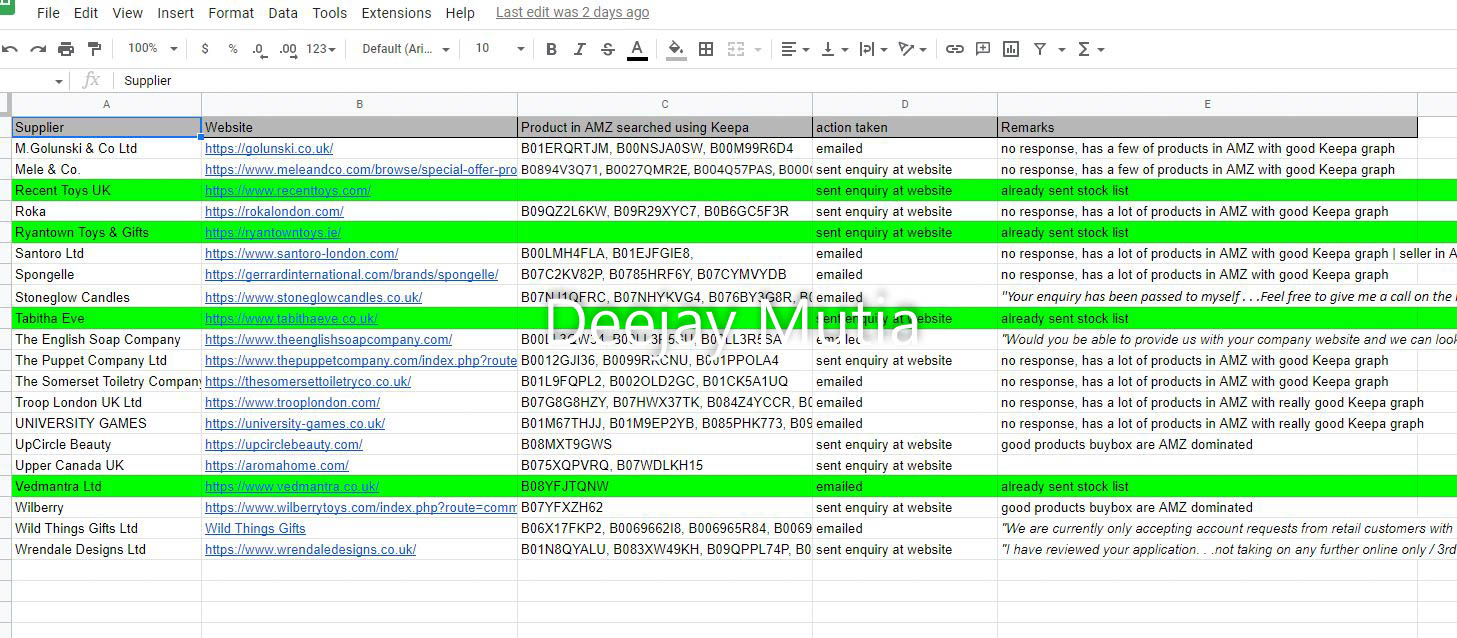Select the 'Supplier' header cell
This screenshot has width=1457, height=638.
(x=106, y=127)
